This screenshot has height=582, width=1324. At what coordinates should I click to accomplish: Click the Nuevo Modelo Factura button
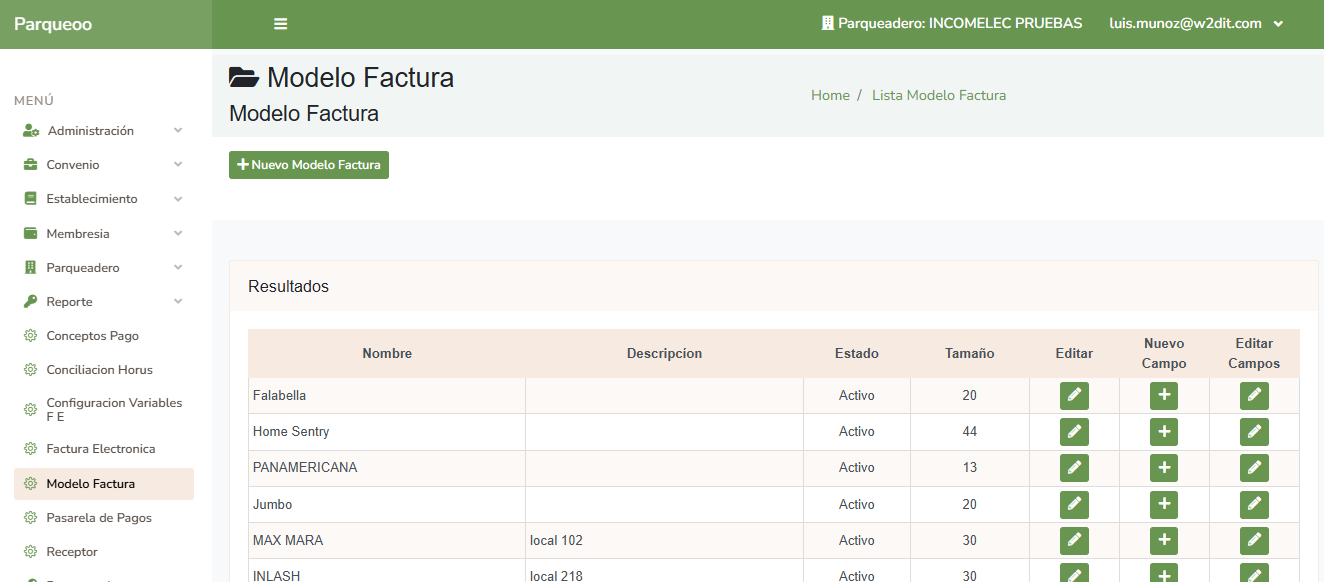pos(309,165)
